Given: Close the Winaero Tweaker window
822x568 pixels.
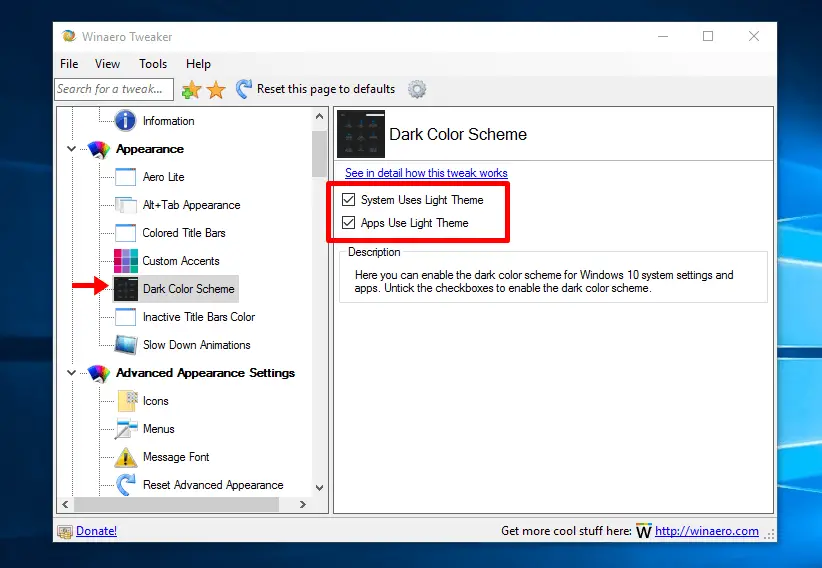Looking at the screenshot, I should (x=754, y=36).
